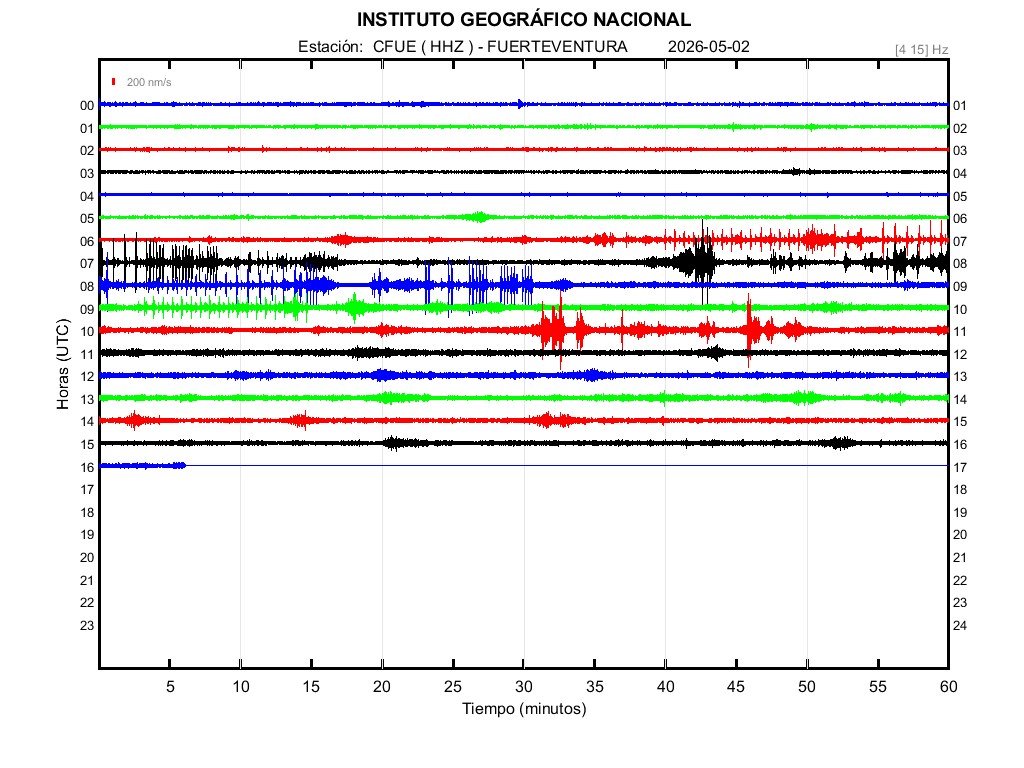Click the left axis hour label 23
Image resolution: width=1024 pixels, height=768 pixels.
tap(87, 626)
